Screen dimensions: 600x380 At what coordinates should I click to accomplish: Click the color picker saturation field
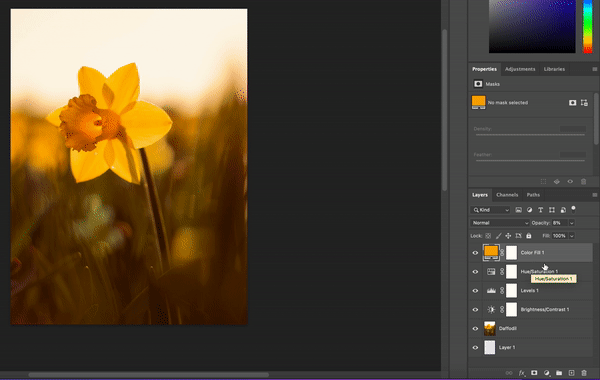tap(532, 26)
